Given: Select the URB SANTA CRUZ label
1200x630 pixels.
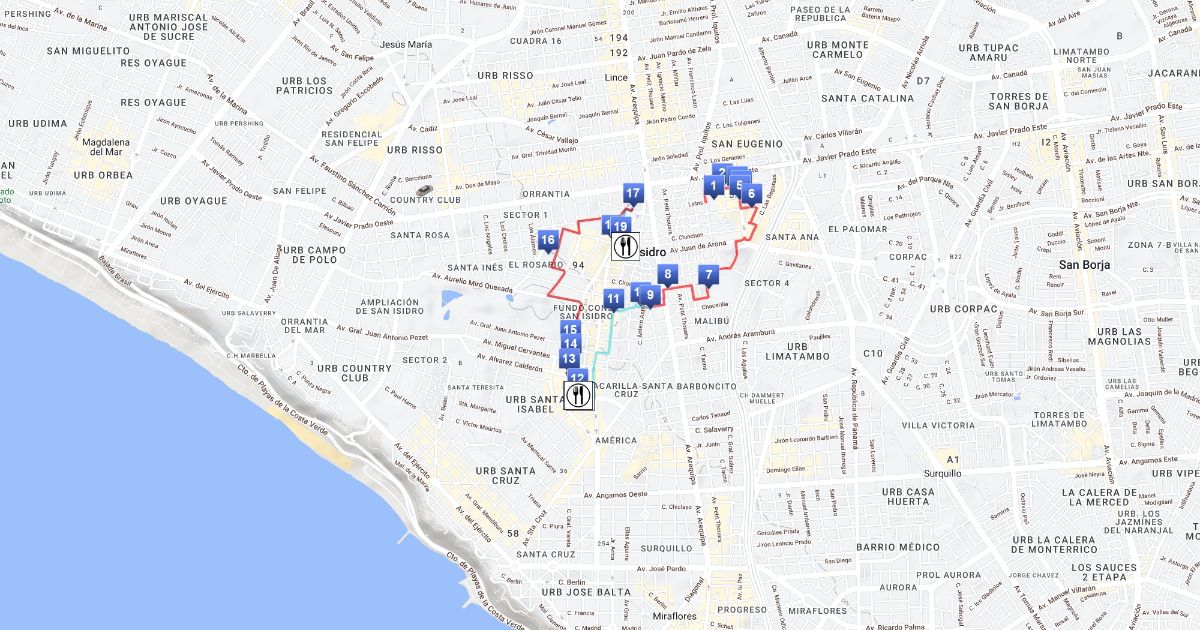Looking at the screenshot, I should (x=505, y=475).
